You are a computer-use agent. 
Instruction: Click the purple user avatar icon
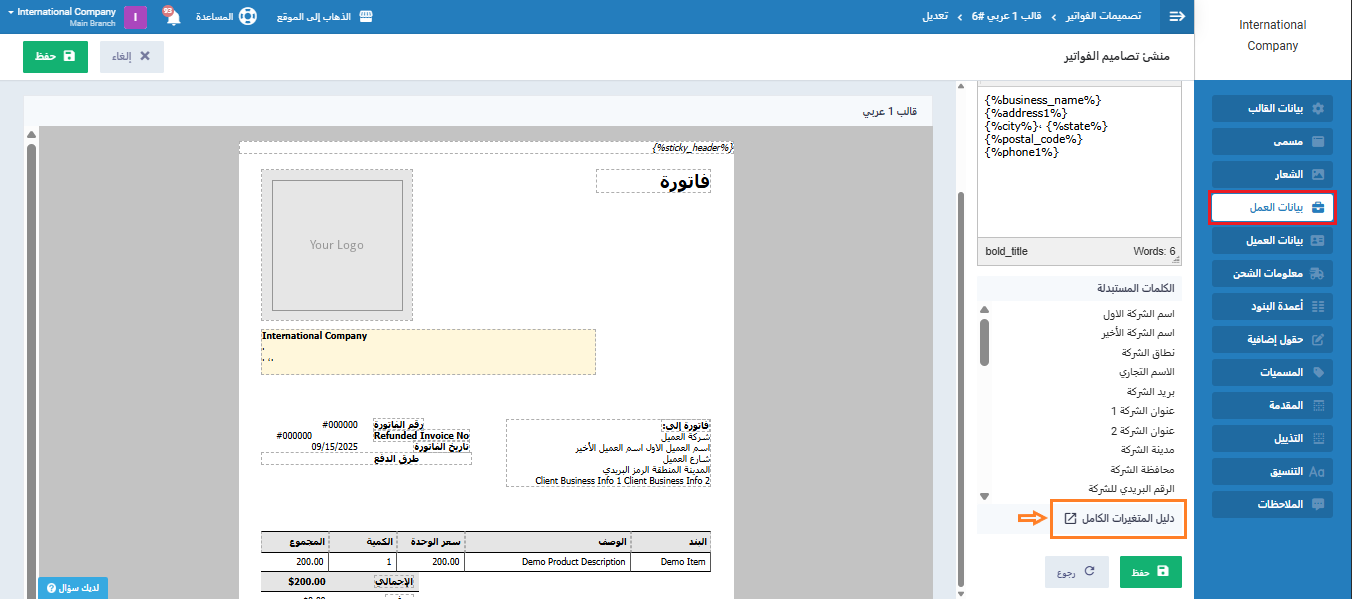tap(135, 17)
